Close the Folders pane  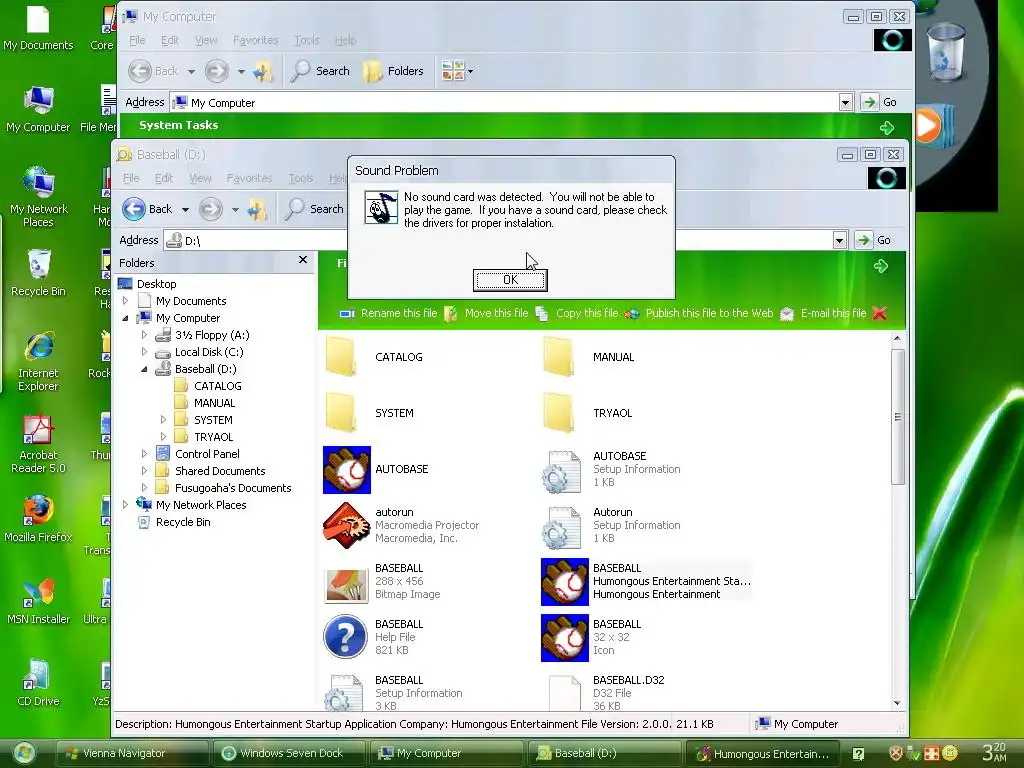point(303,260)
